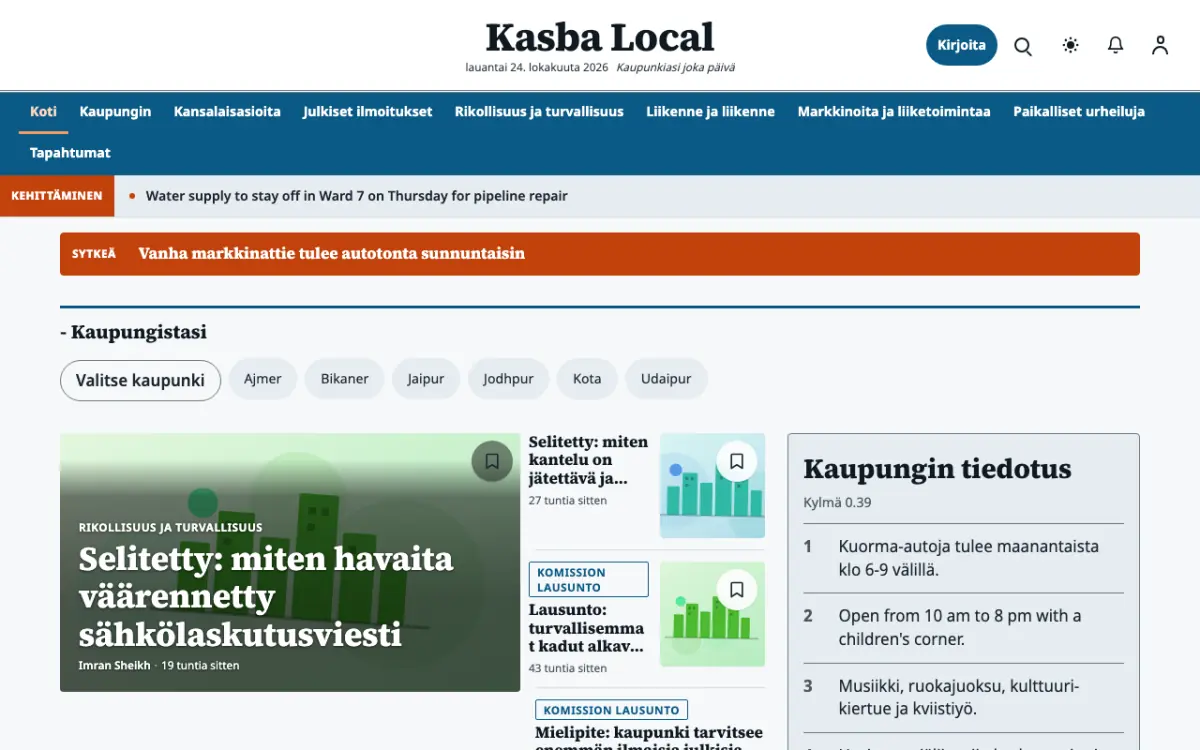Click Komission lausunto tag above Mielipite article

pyautogui.click(x=612, y=710)
